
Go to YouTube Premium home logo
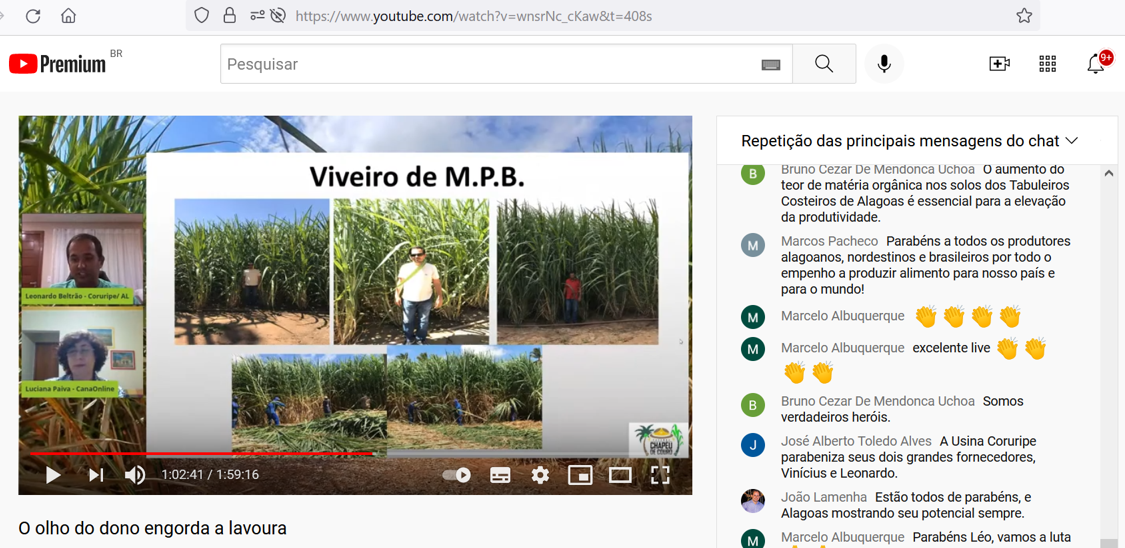(58, 64)
